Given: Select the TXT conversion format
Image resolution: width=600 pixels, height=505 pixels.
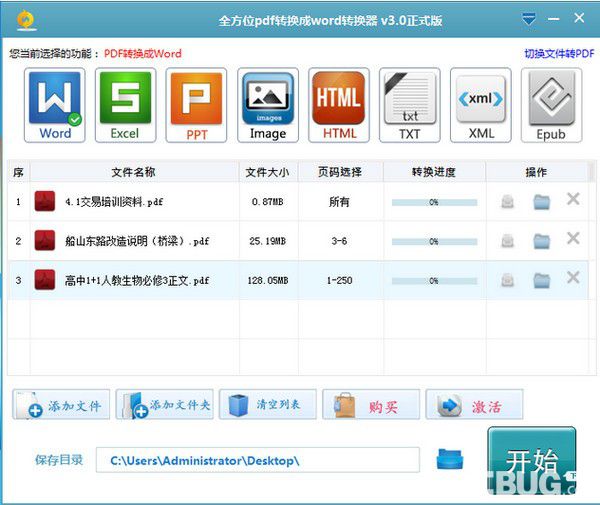Looking at the screenshot, I should point(410,105).
